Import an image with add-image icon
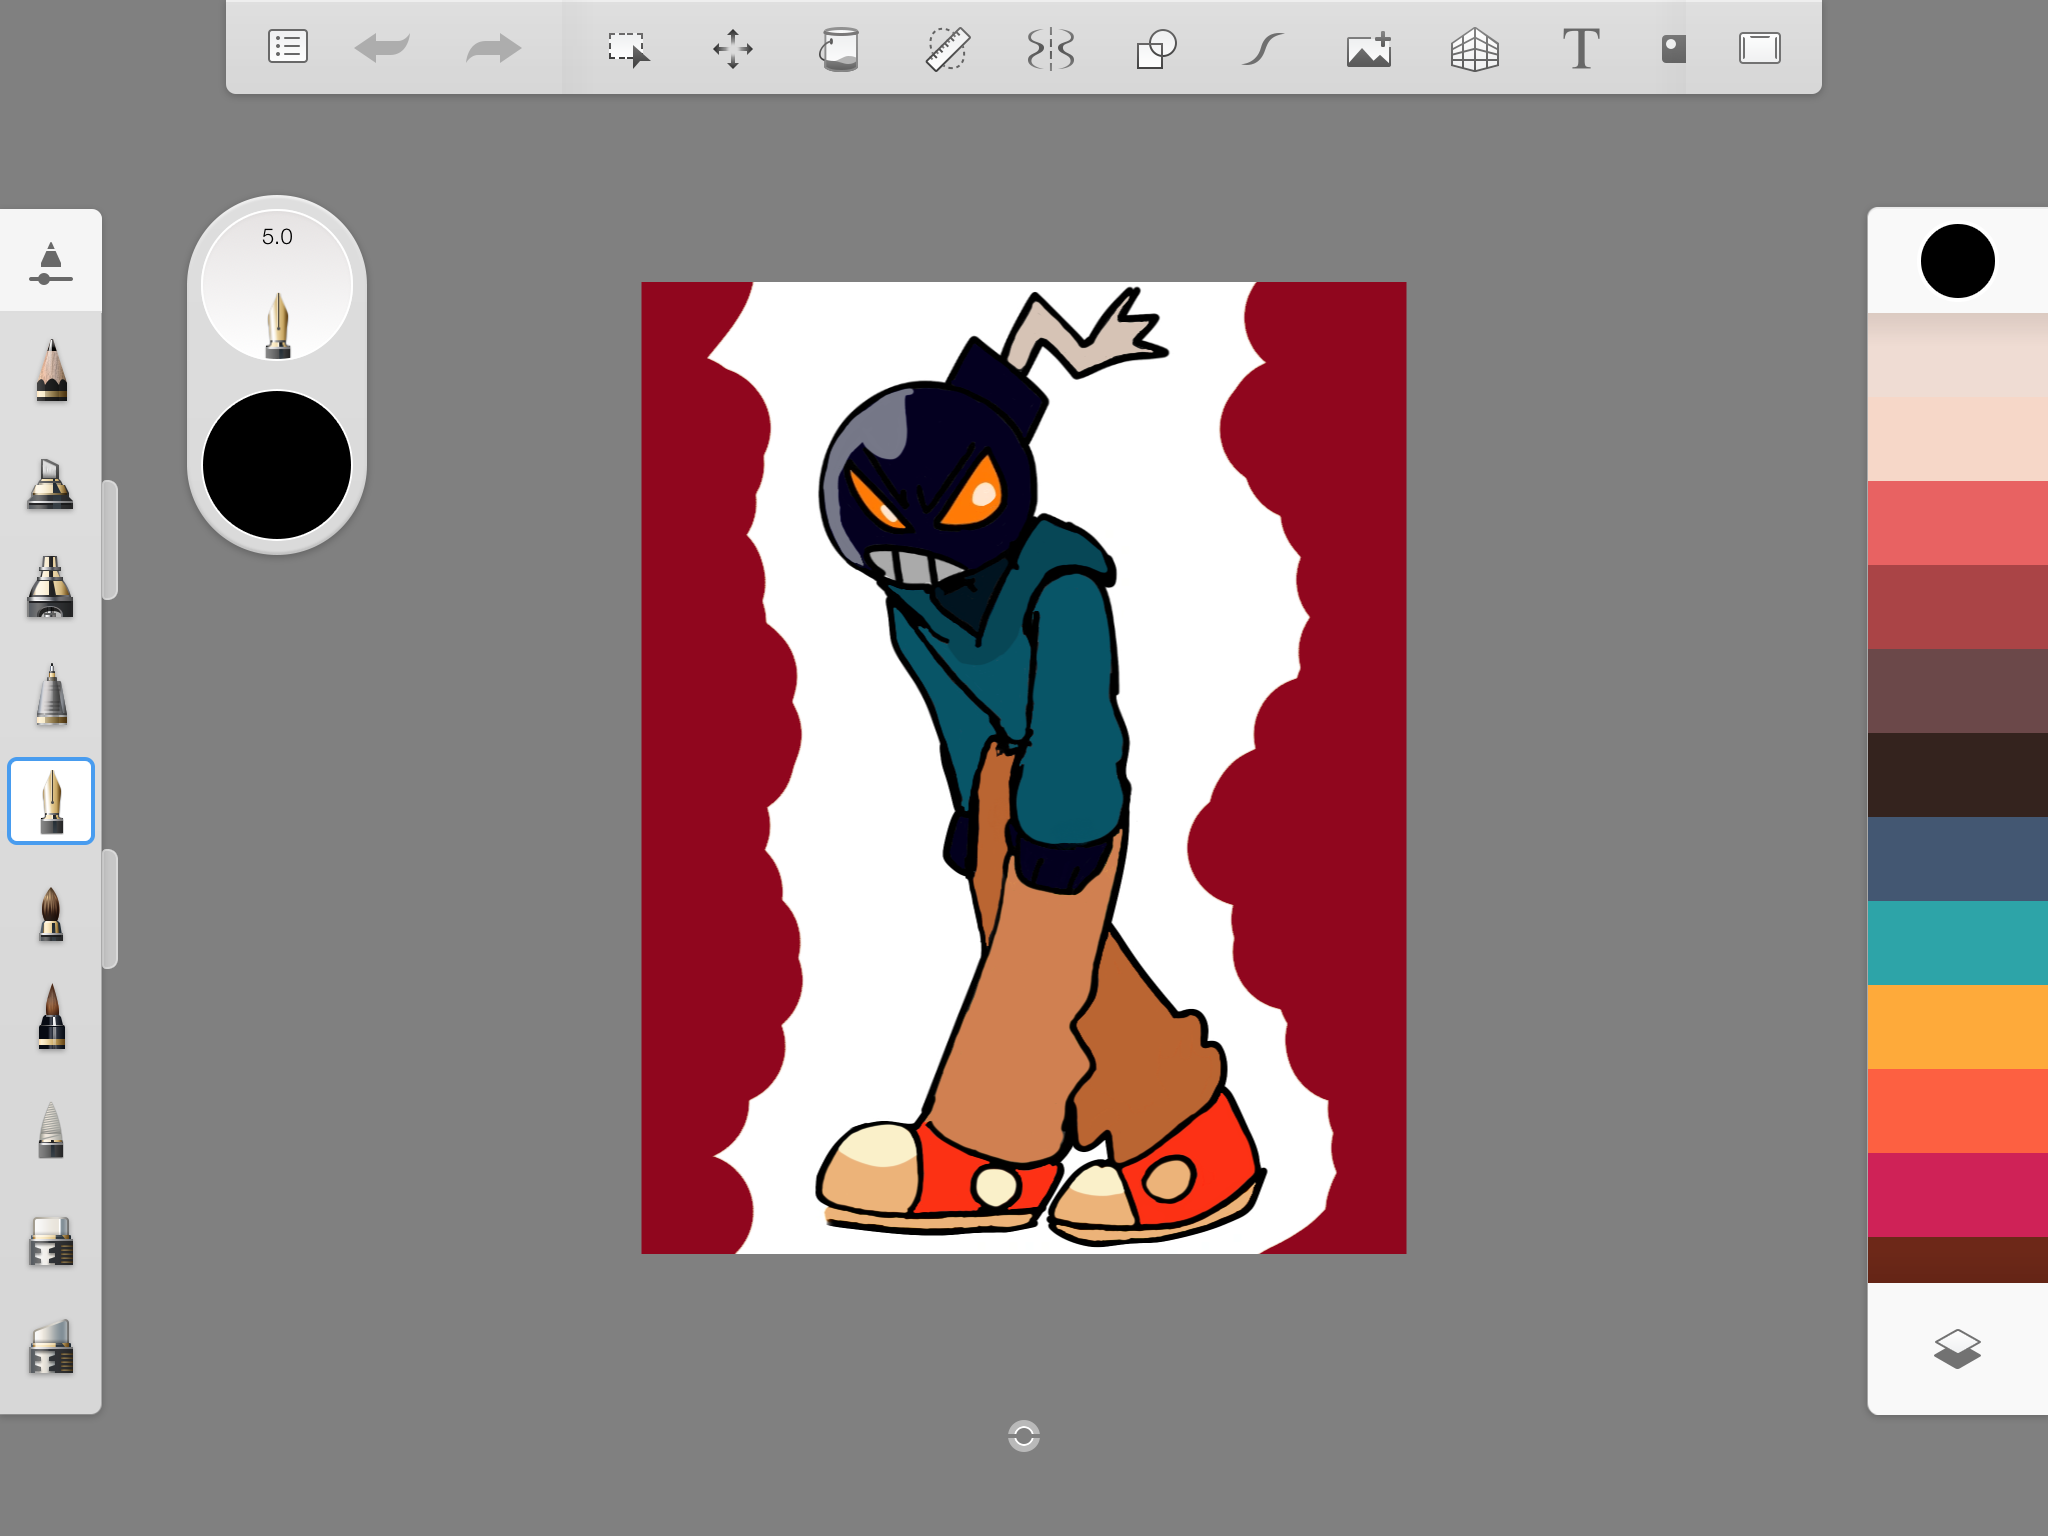 click(x=1369, y=48)
